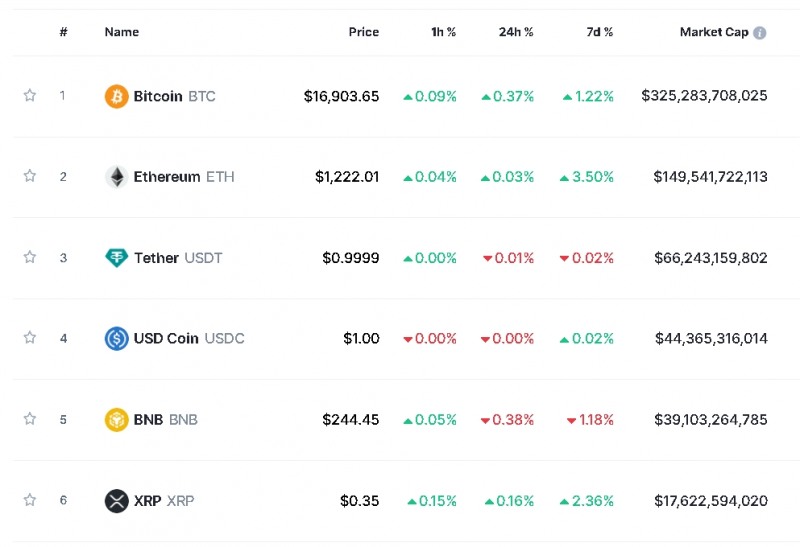The height and width of the screenshot is (547, 800).
Task: Toggle the BNB watchlist star
Action: (x=30, y=419)
